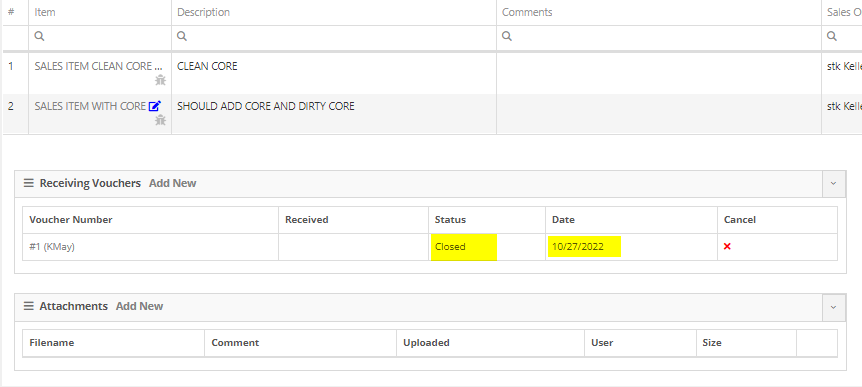Click the search icon in the Description filter

182,36
